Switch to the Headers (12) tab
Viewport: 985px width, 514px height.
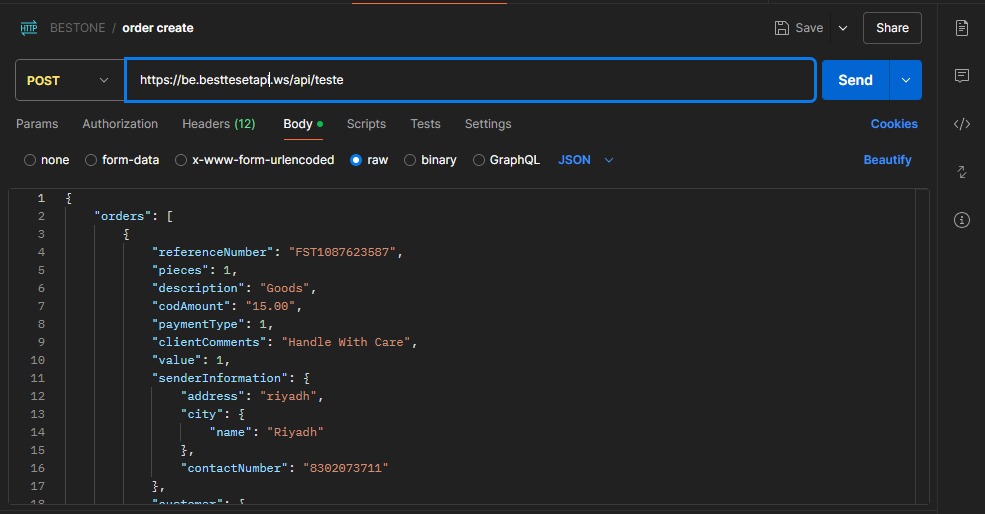(x=218, y=124)
